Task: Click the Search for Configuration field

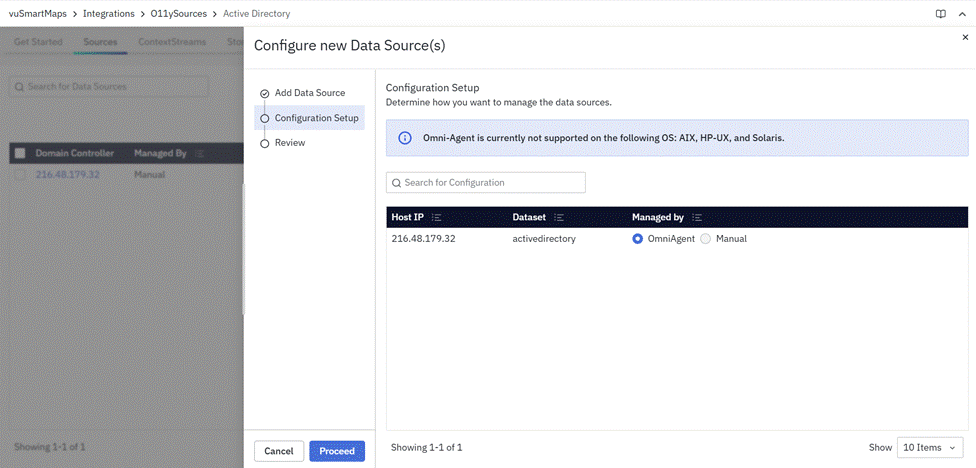Action: coord(486,183)
